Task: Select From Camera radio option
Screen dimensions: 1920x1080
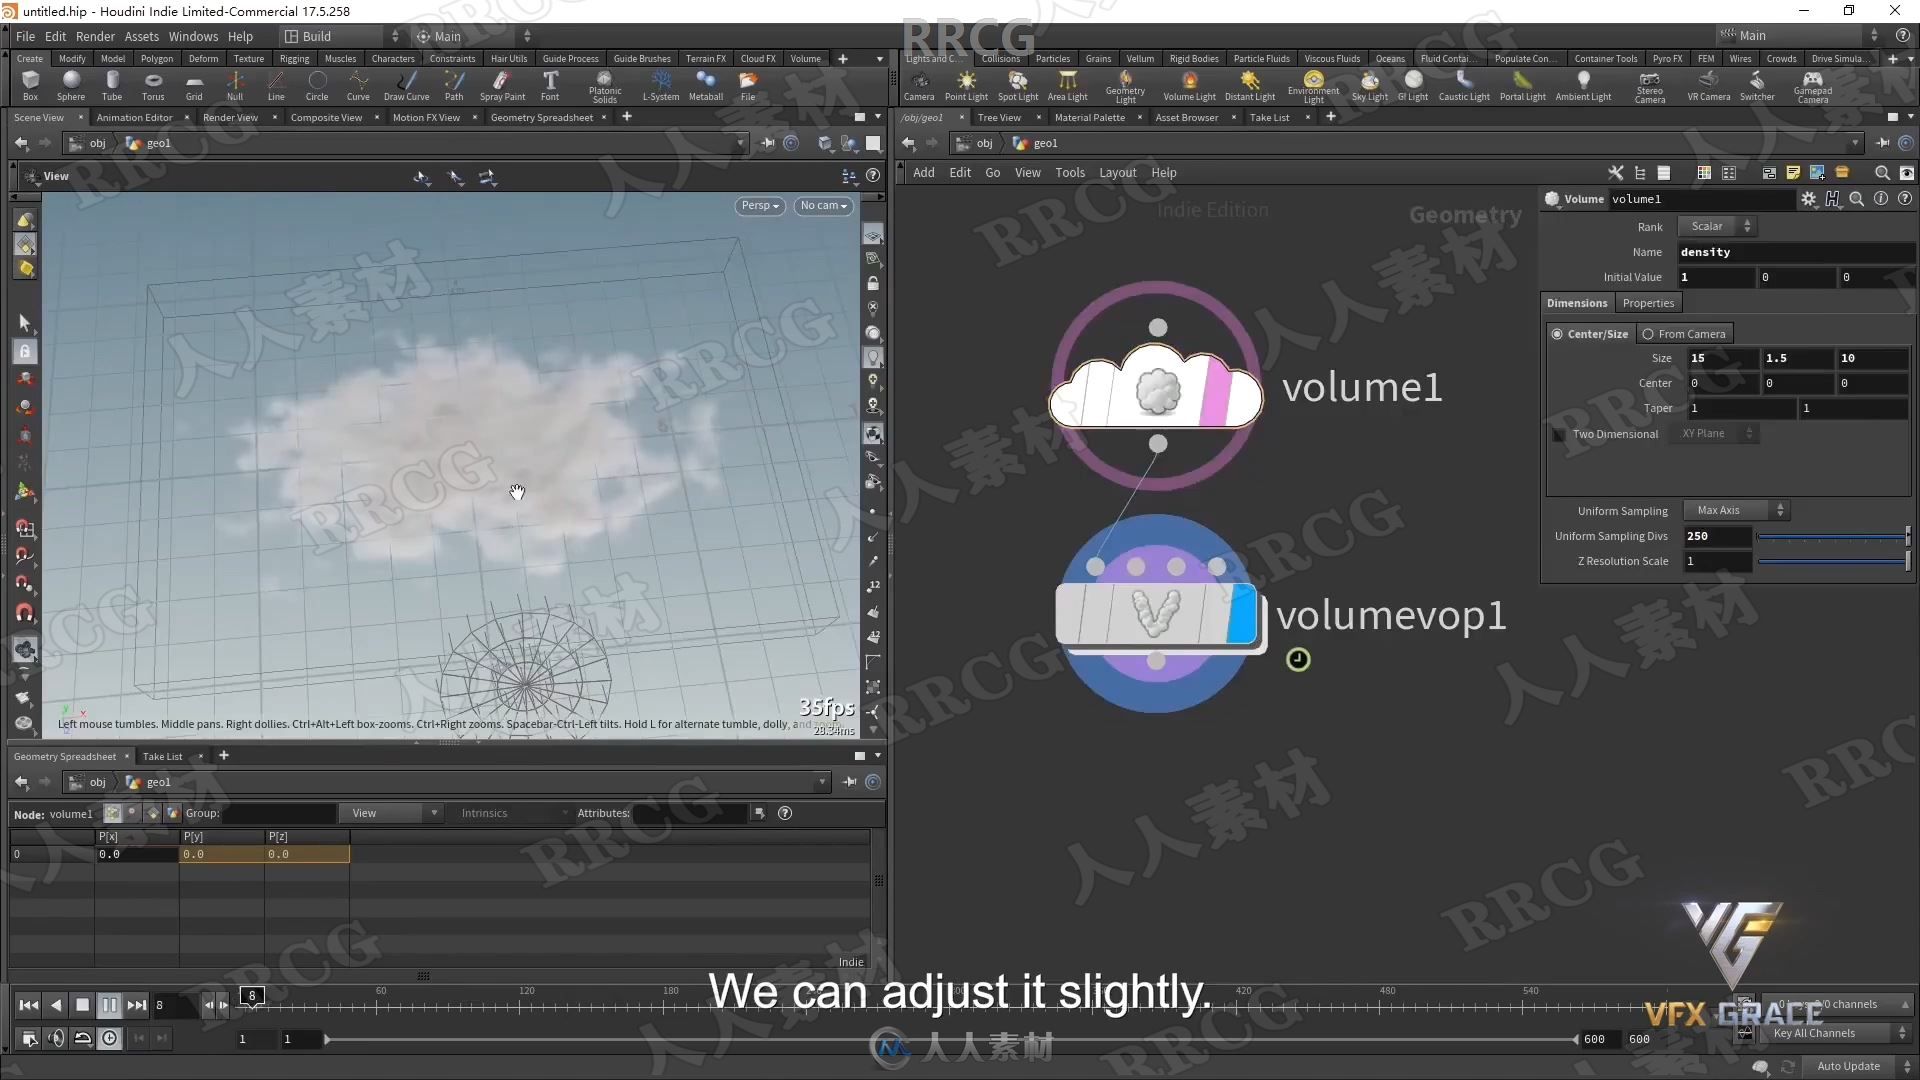Action: click(x=1683, y=334)
